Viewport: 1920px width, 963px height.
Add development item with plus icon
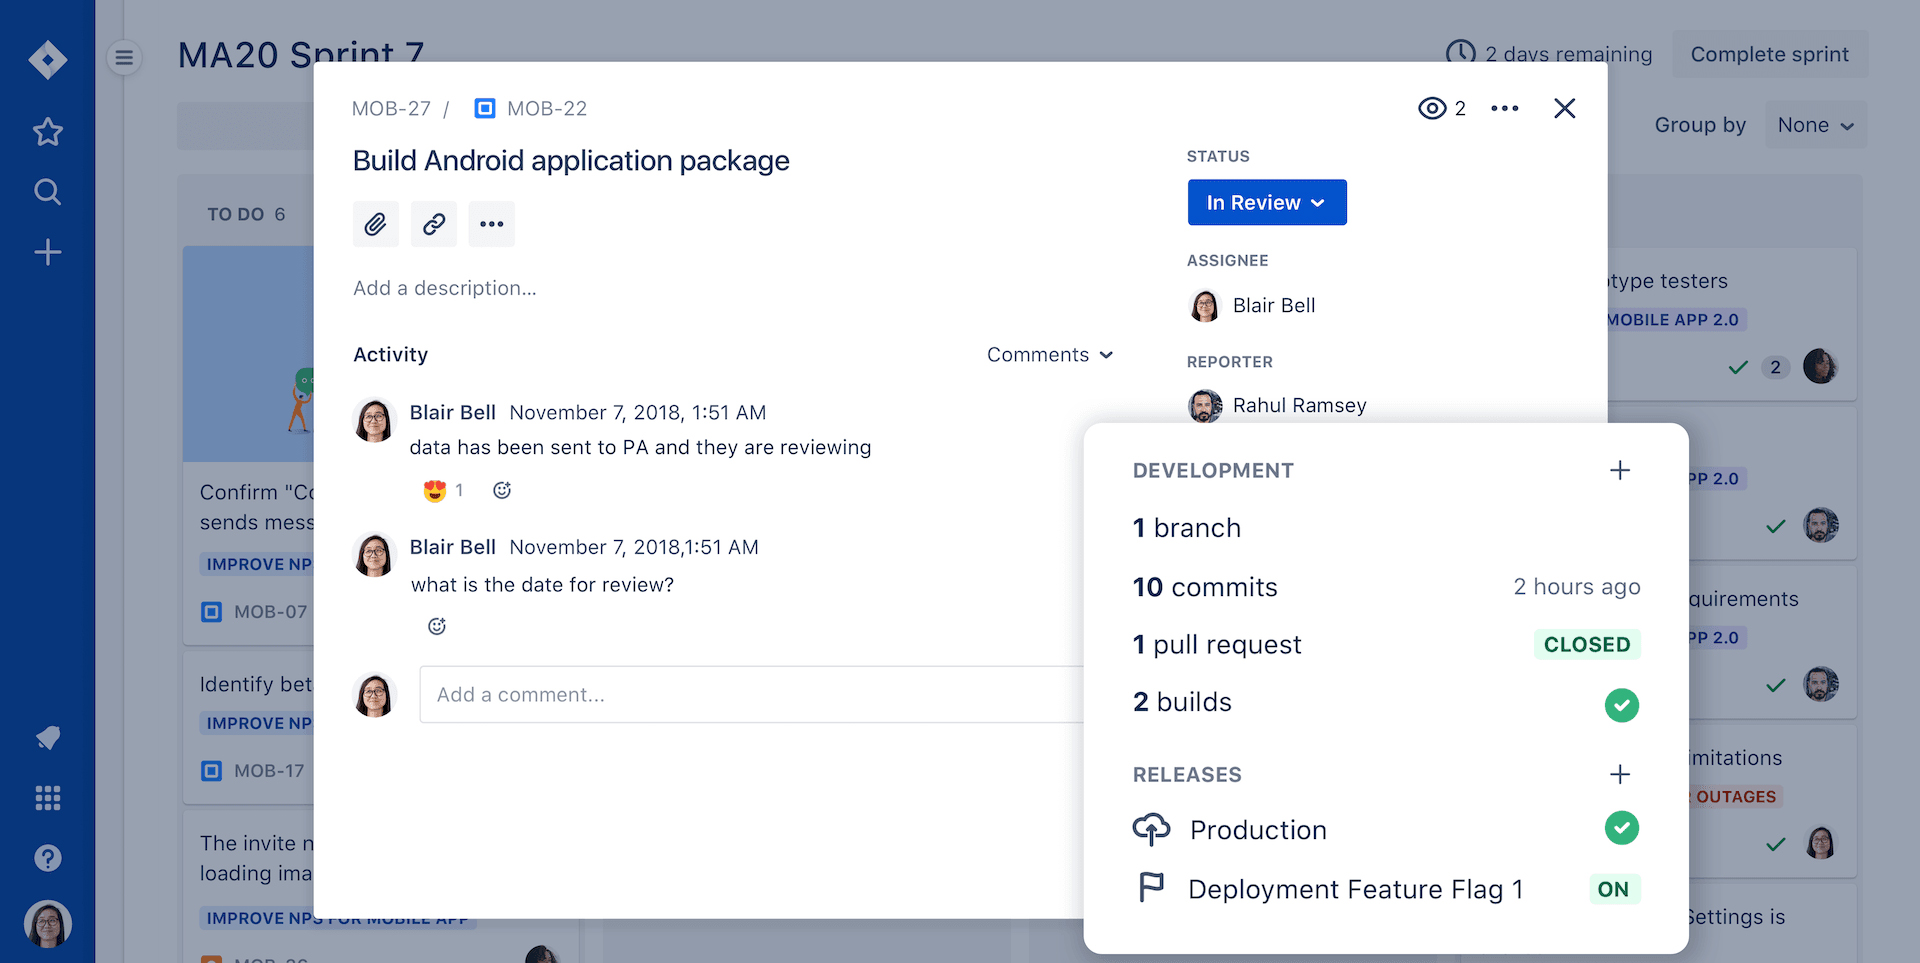(1620, 470)
